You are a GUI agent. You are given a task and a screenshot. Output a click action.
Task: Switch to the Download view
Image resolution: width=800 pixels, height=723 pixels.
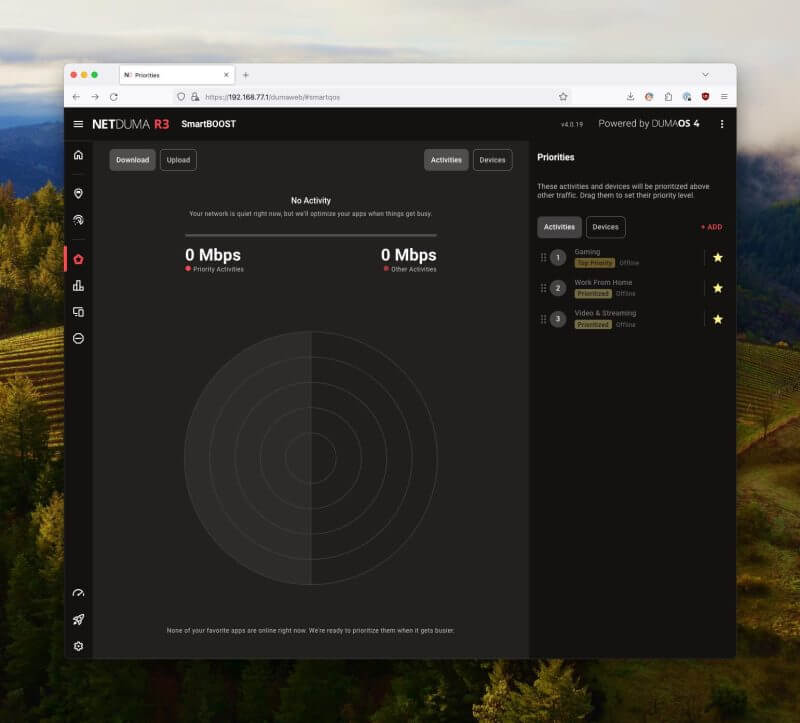132,160
